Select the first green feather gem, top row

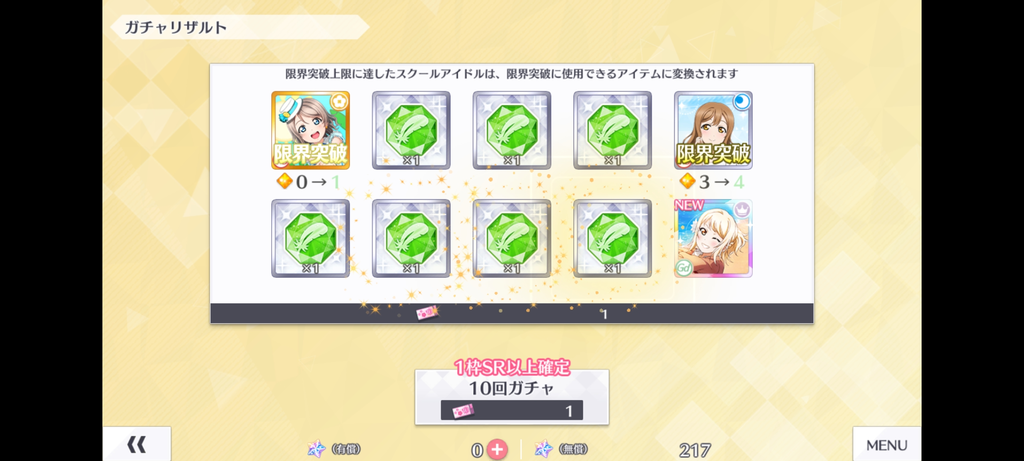(x=411, y=130)
